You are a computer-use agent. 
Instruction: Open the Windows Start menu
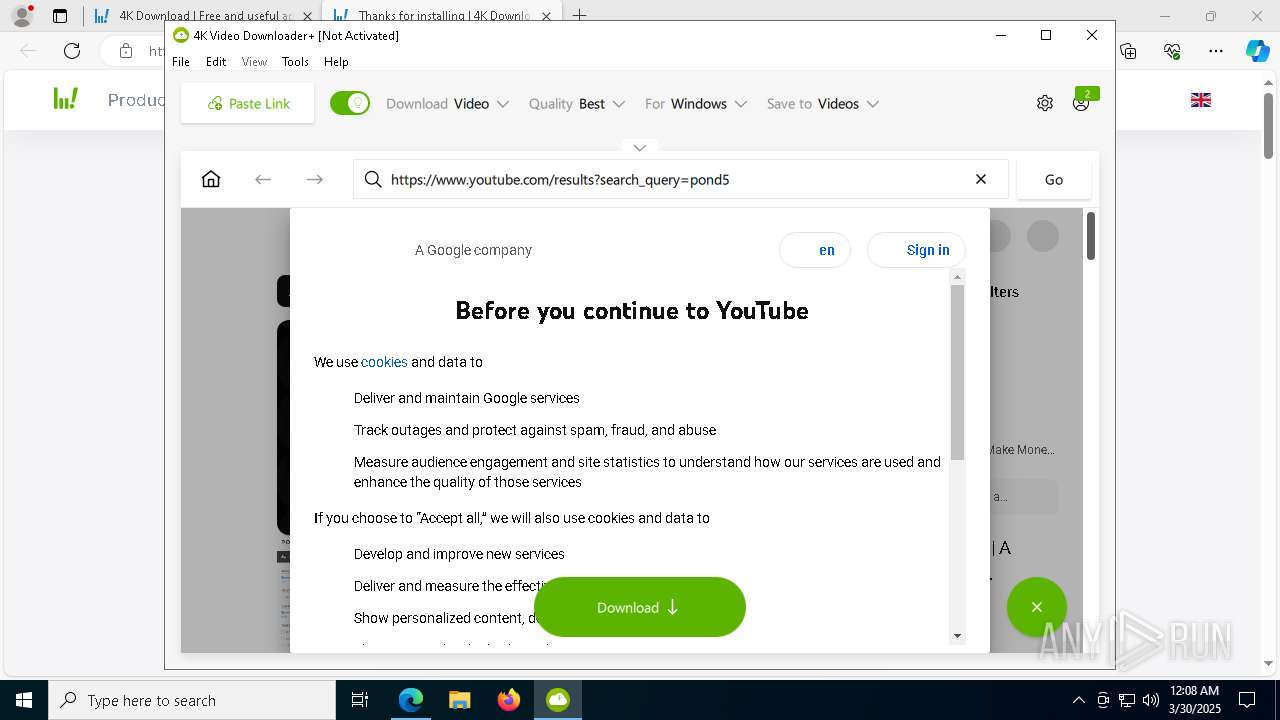point(24,700)
